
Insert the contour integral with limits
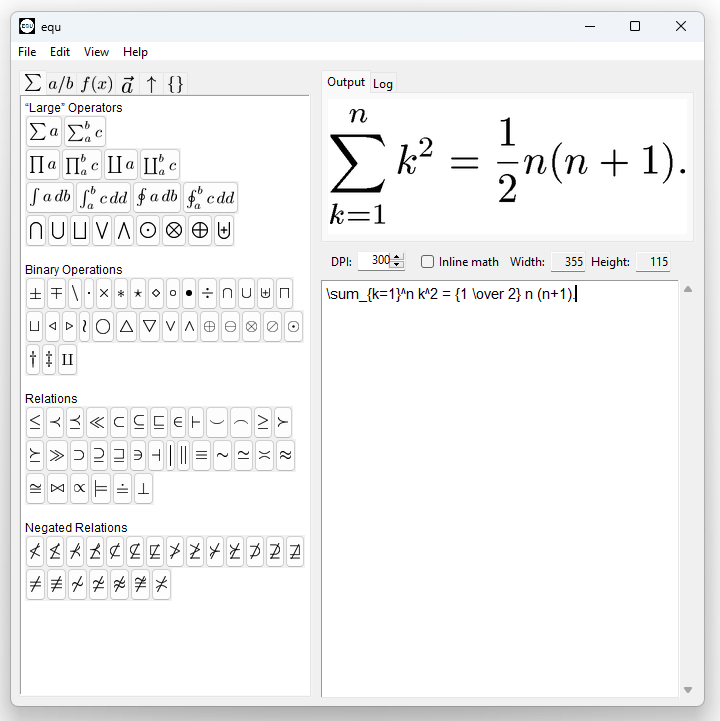[211, 197]
